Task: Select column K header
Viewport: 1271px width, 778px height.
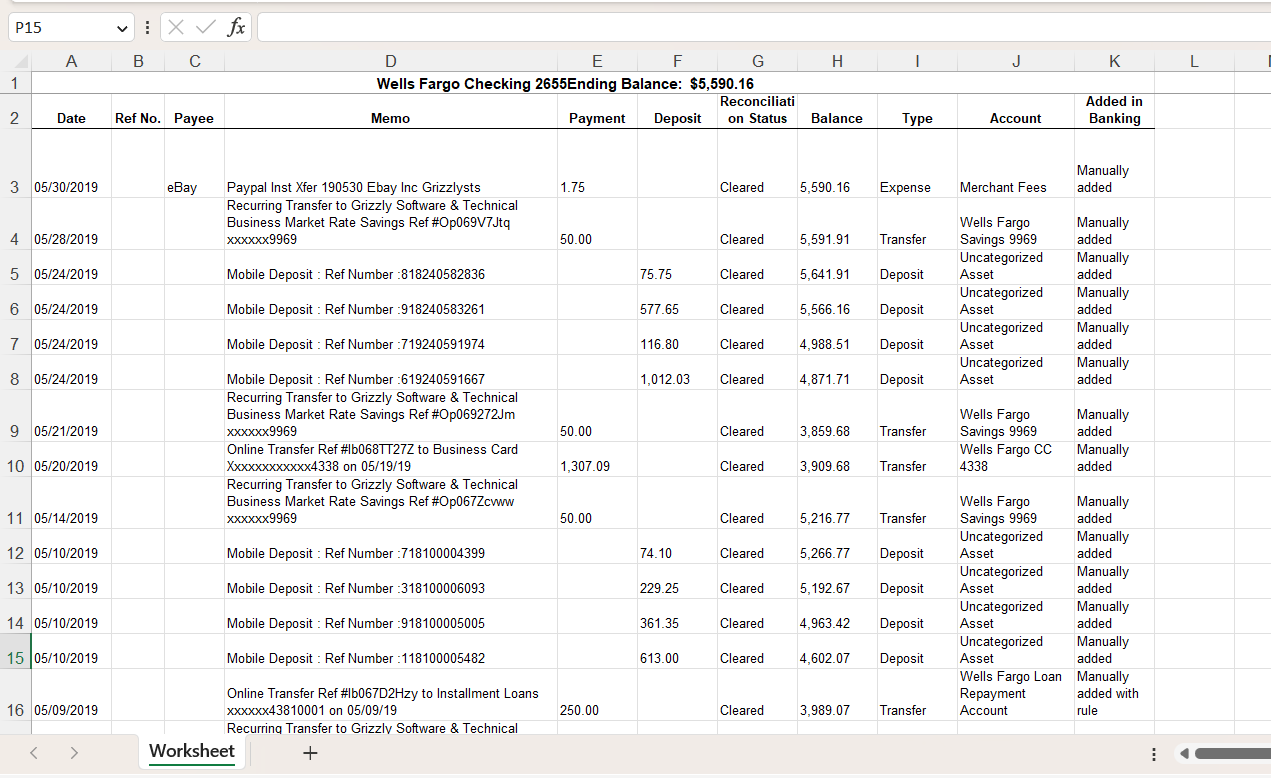Action: click(x=1114, y=61)
